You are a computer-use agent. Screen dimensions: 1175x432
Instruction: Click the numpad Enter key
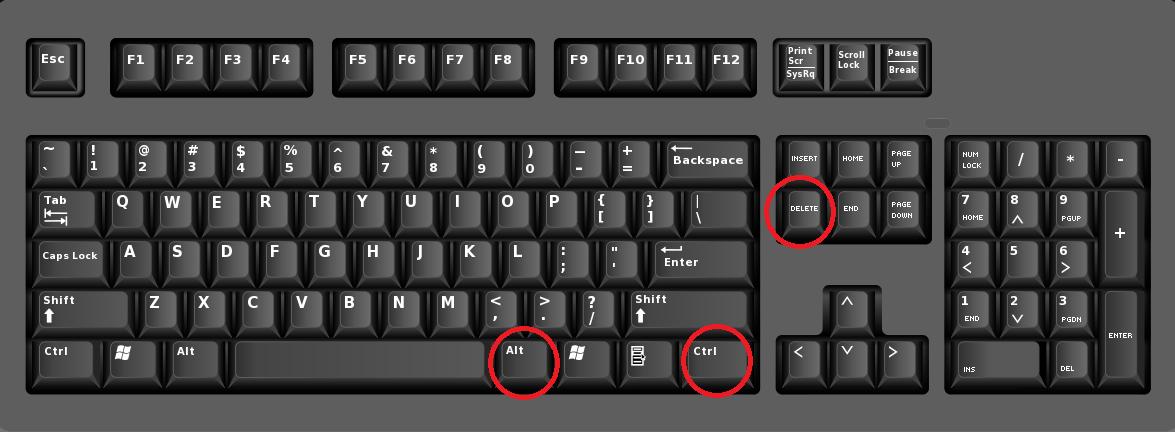[1120, 334]
